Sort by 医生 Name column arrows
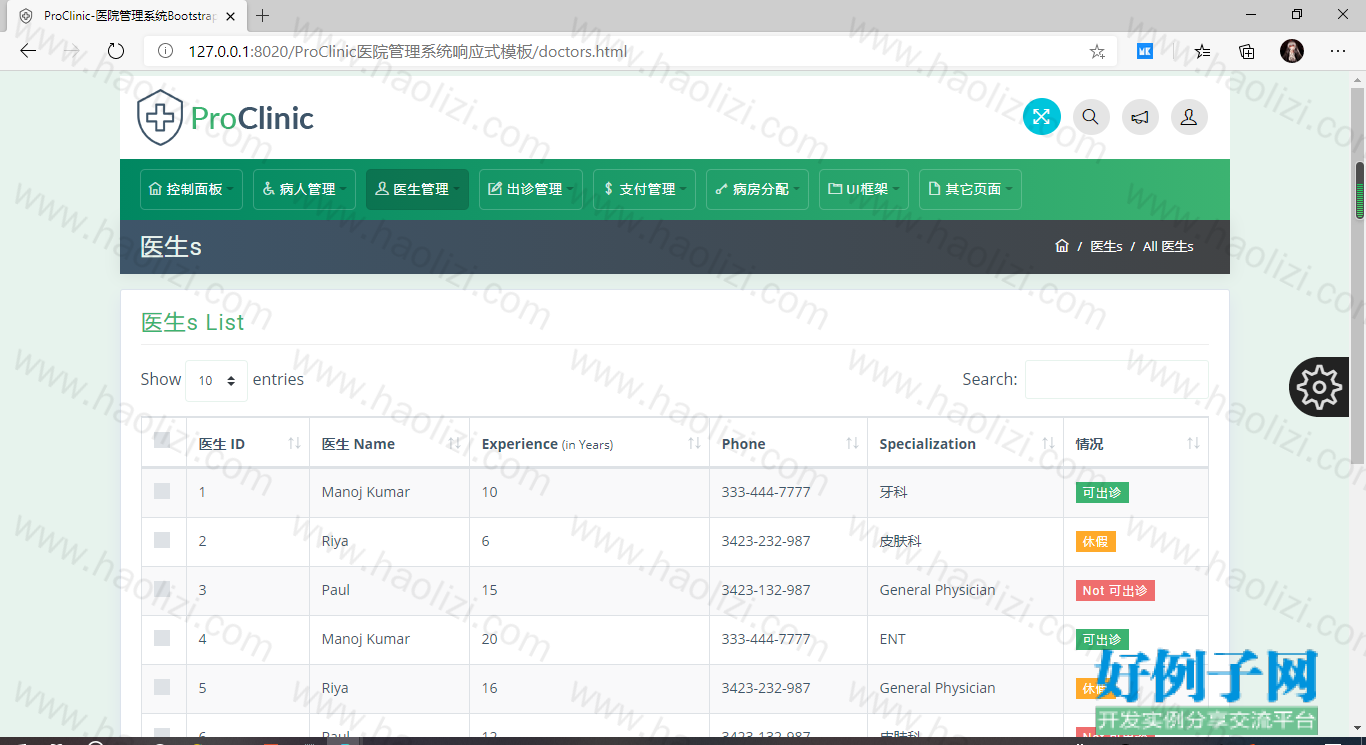Viewport: 1366px width, 745px height. 454,443
